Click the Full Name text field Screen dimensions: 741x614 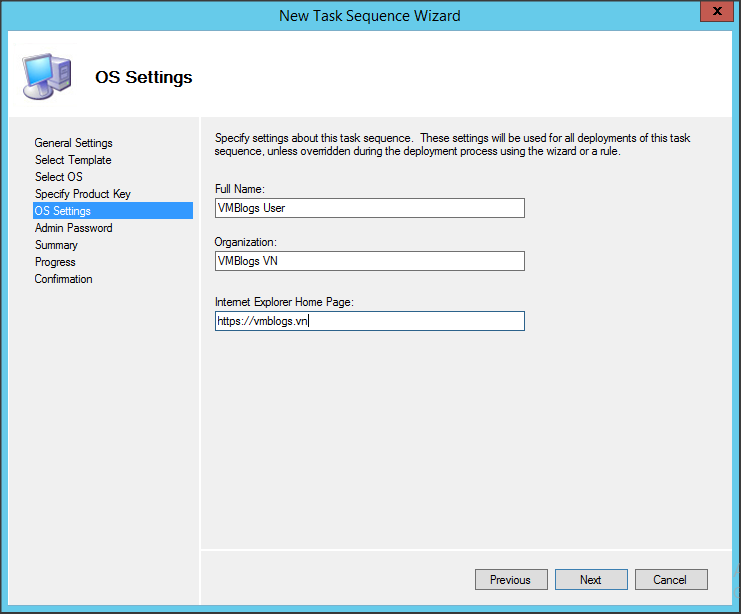point(369,208)
